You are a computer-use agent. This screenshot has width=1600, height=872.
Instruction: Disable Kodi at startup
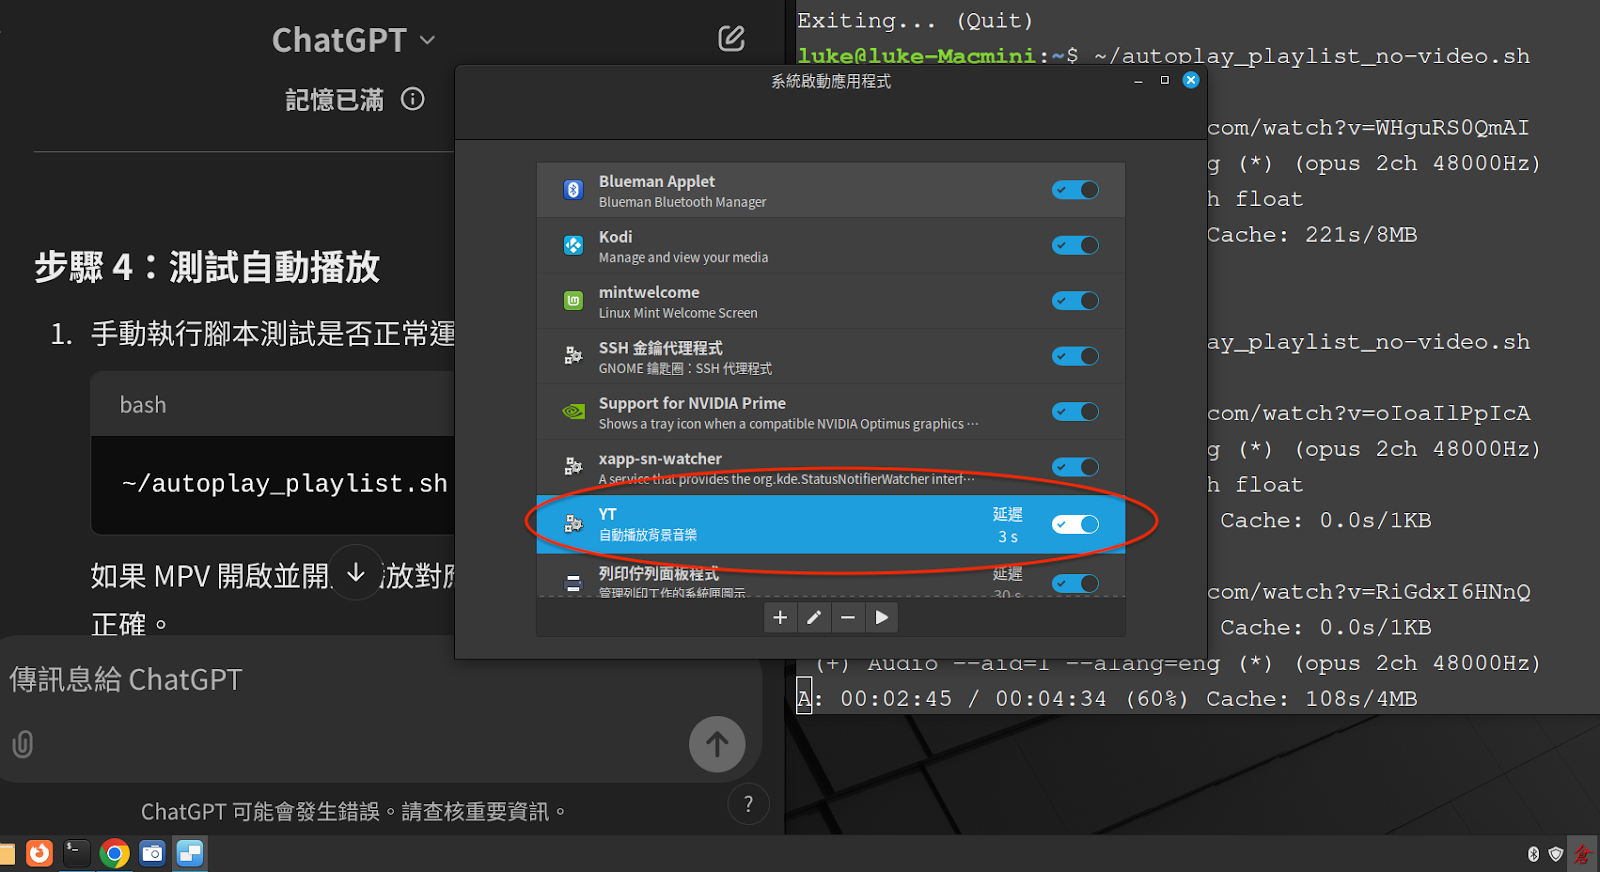(1075, 245)
